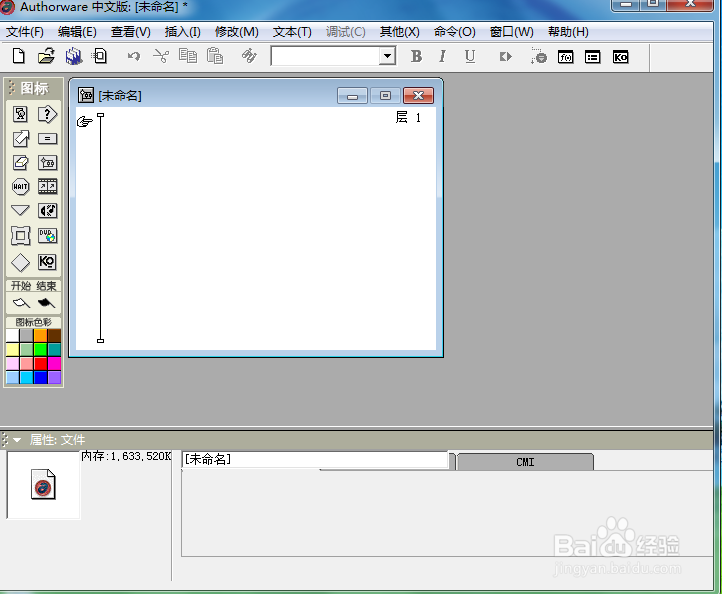Click the Find toolbar icon
Screen dimensions: 722x594
point(249,56)
